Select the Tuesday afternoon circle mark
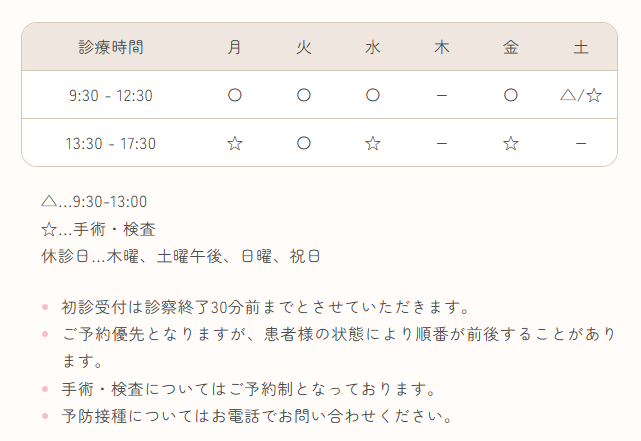The height and width of the screenshot is (441, 641). (x=304, y=144)
